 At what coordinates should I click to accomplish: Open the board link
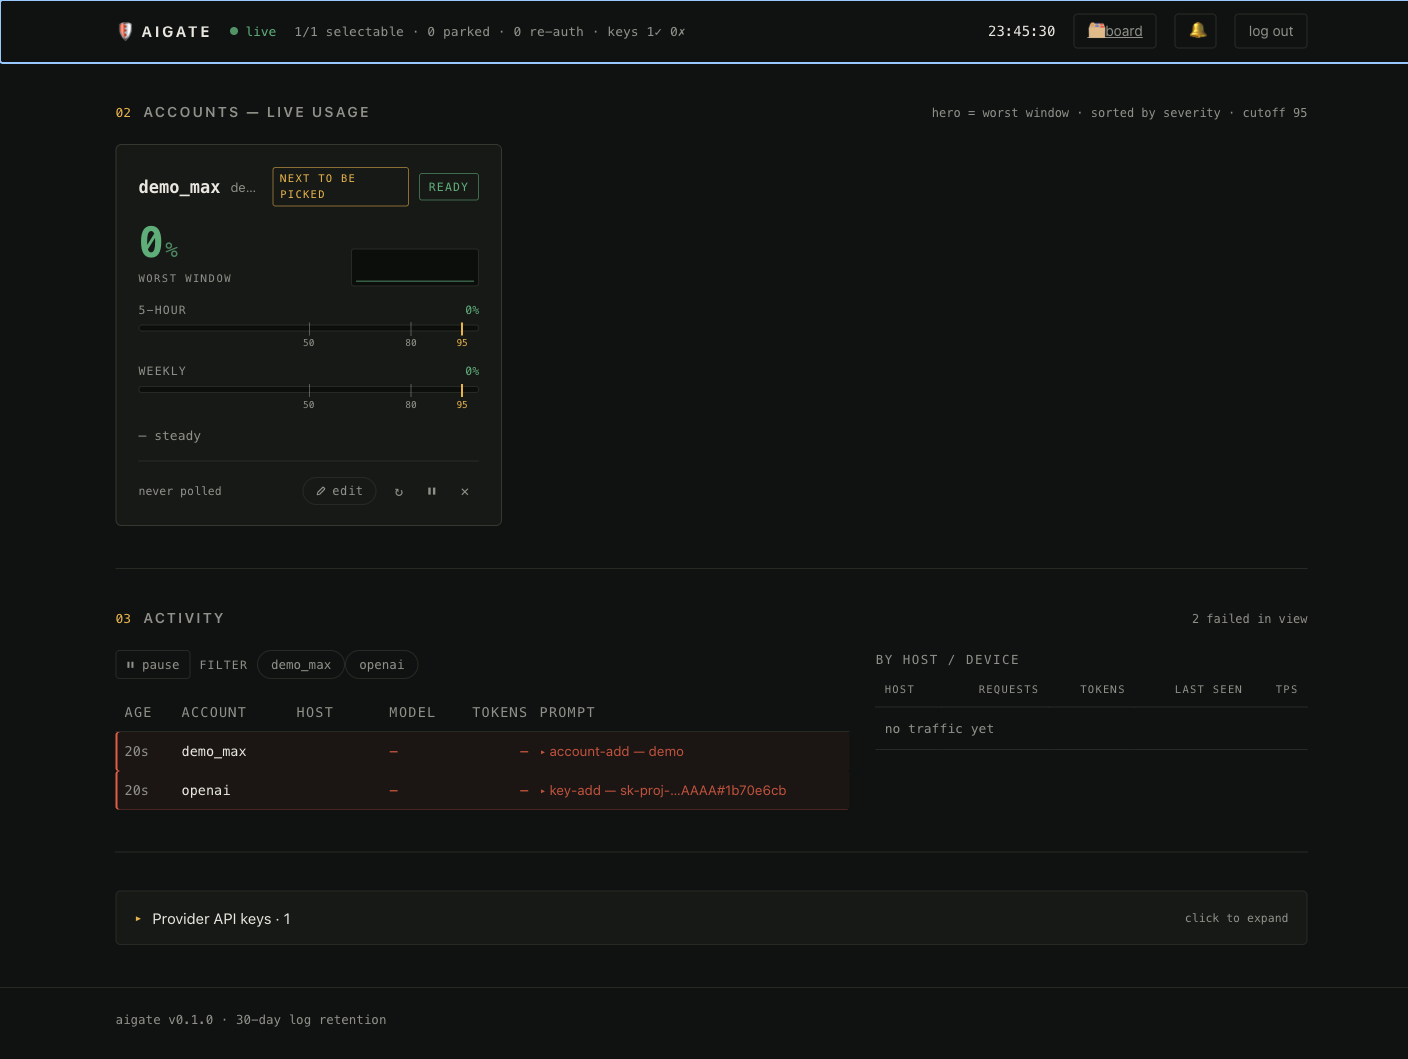(x=1115, y=31)
